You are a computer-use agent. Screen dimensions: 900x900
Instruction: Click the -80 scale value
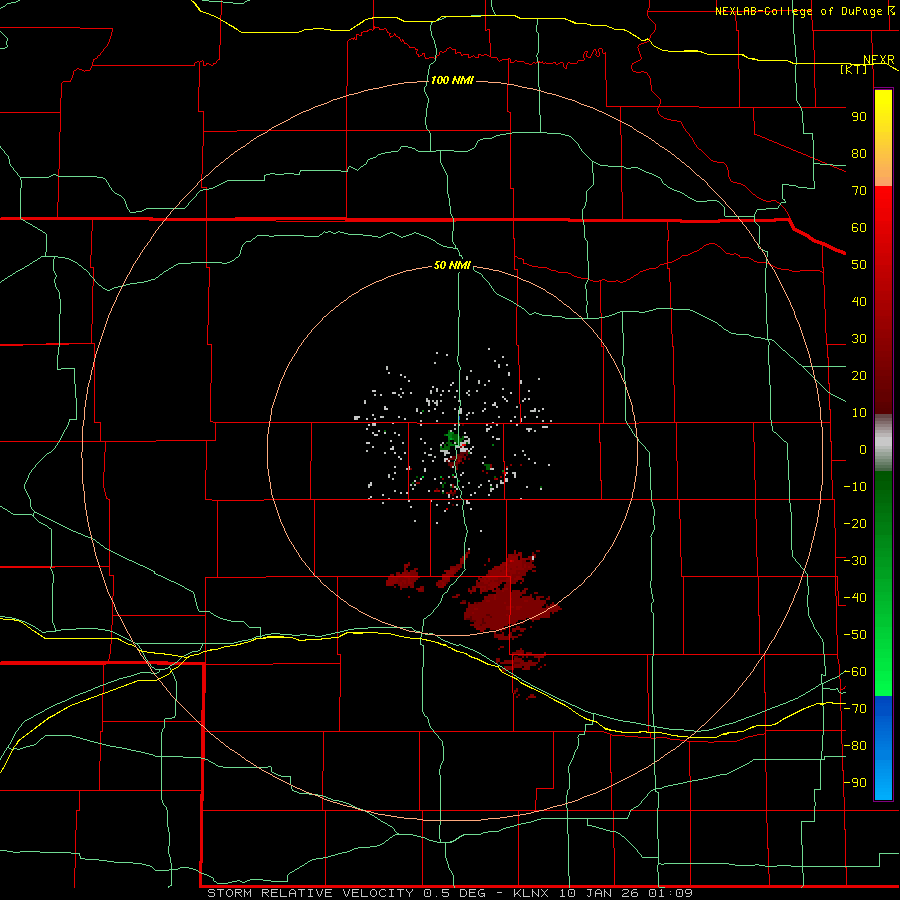click(855, 746)
